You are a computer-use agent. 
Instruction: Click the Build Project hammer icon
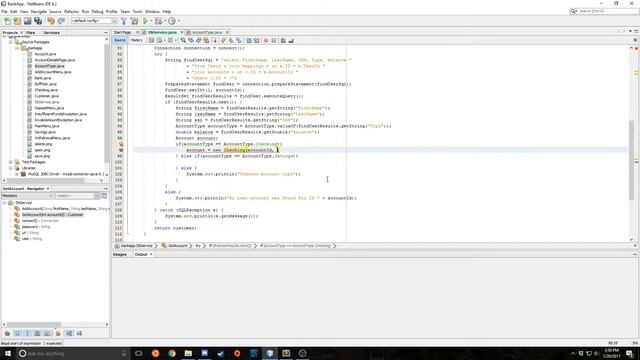tap(124, 21)
